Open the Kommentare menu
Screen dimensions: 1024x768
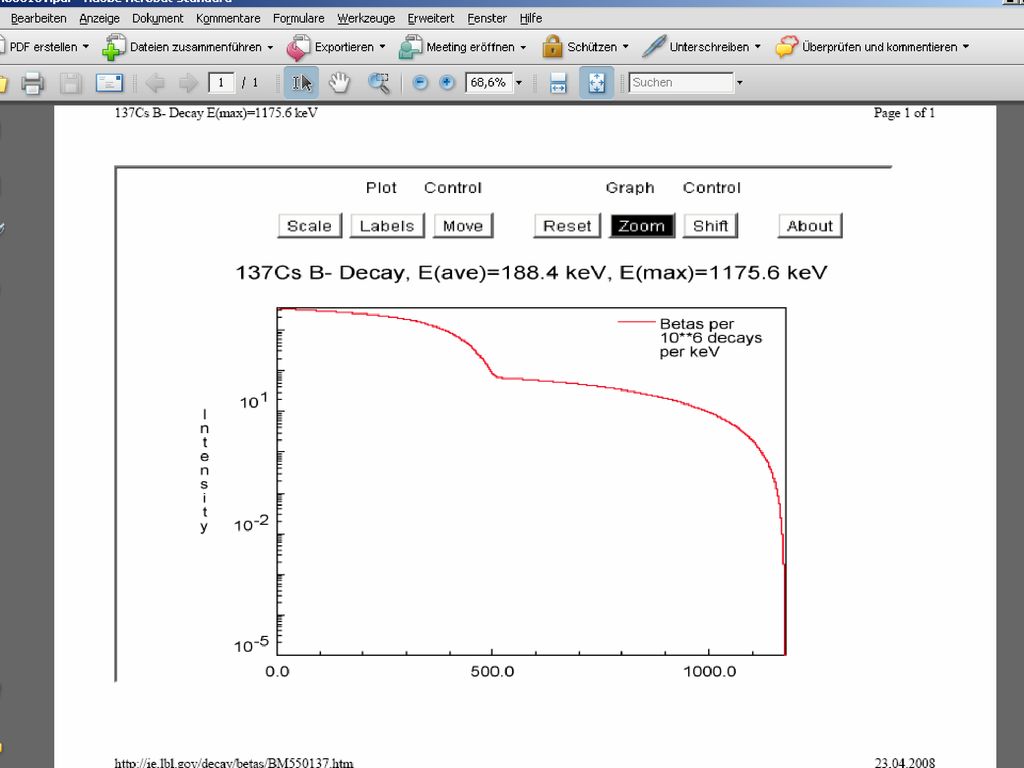pyautogui.click(x=228, y=18)
